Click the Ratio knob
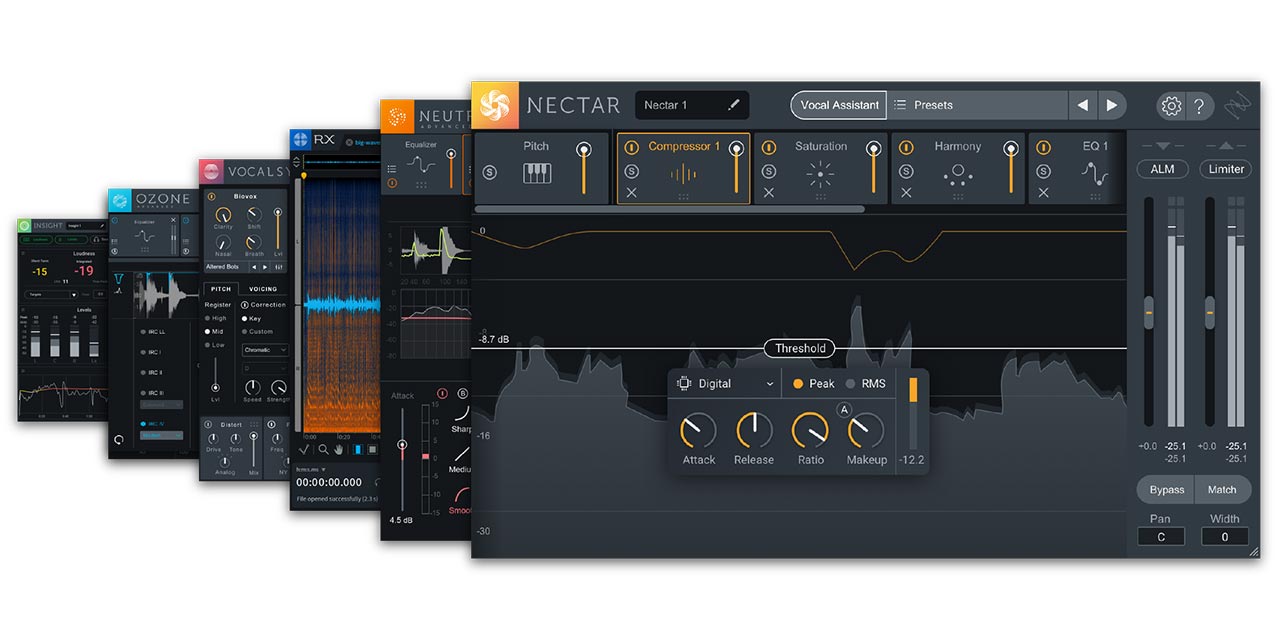Image resolution: width=1280 pixels, height=640 pixels. click(810, 431)
